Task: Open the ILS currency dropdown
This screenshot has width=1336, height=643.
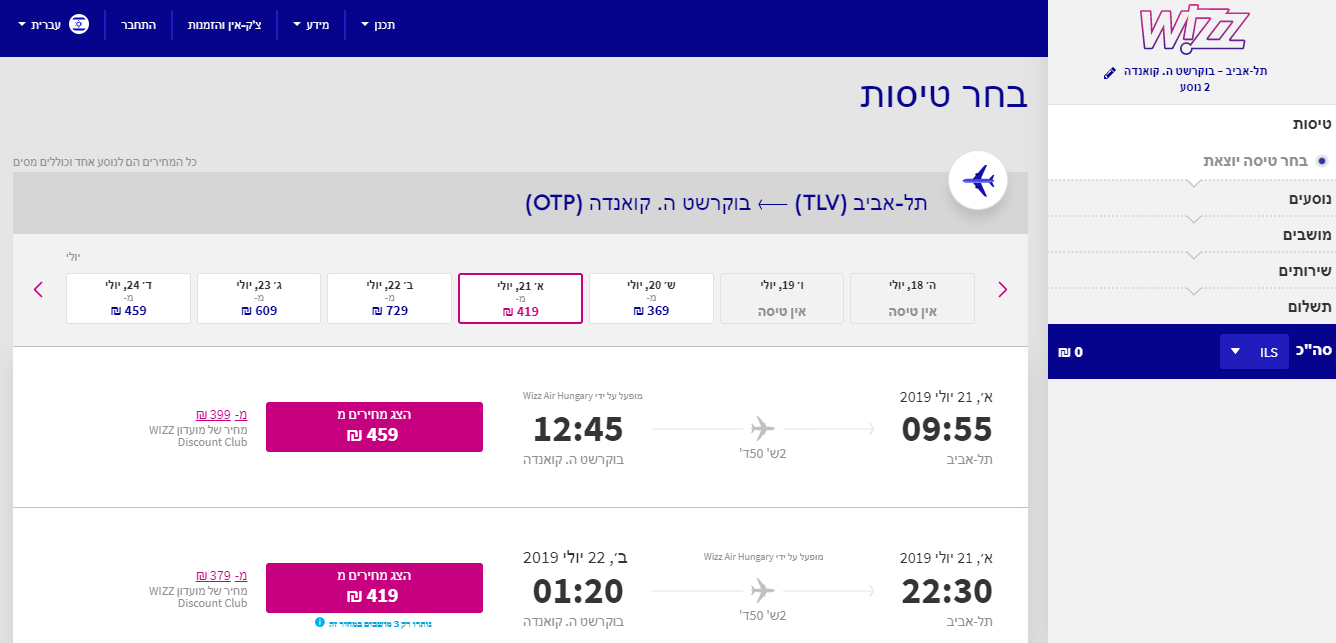Action: 1254,351
